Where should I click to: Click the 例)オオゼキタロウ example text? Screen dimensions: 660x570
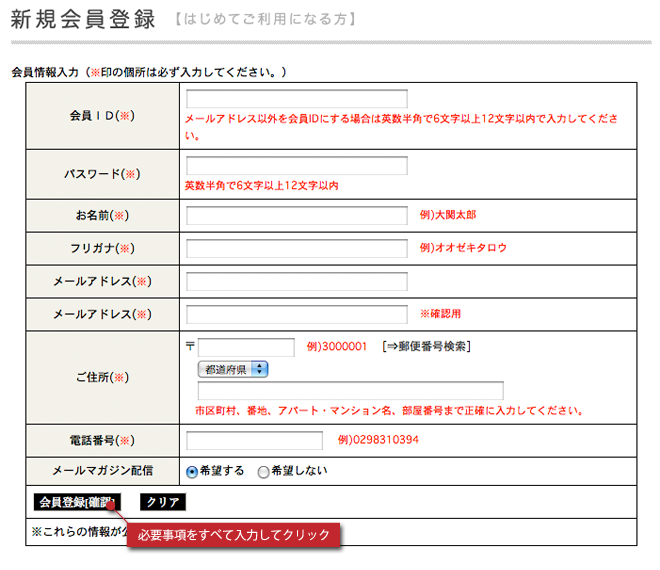point(463,248)
